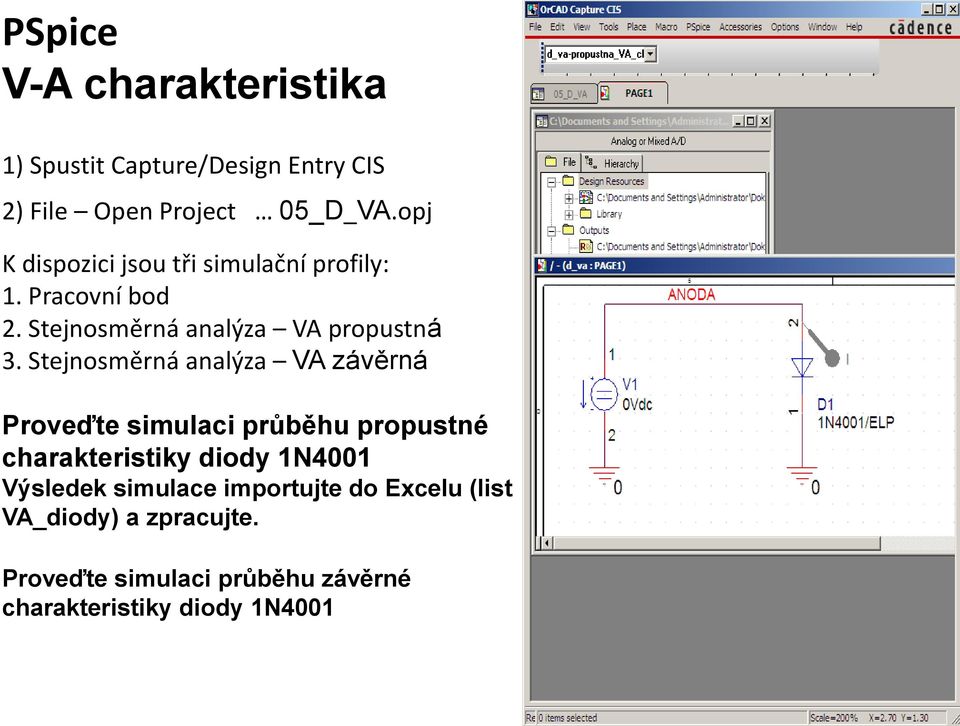Click the ground symbol below D1
This screenshot has width=960, height=726.
(x=802, y=476)
